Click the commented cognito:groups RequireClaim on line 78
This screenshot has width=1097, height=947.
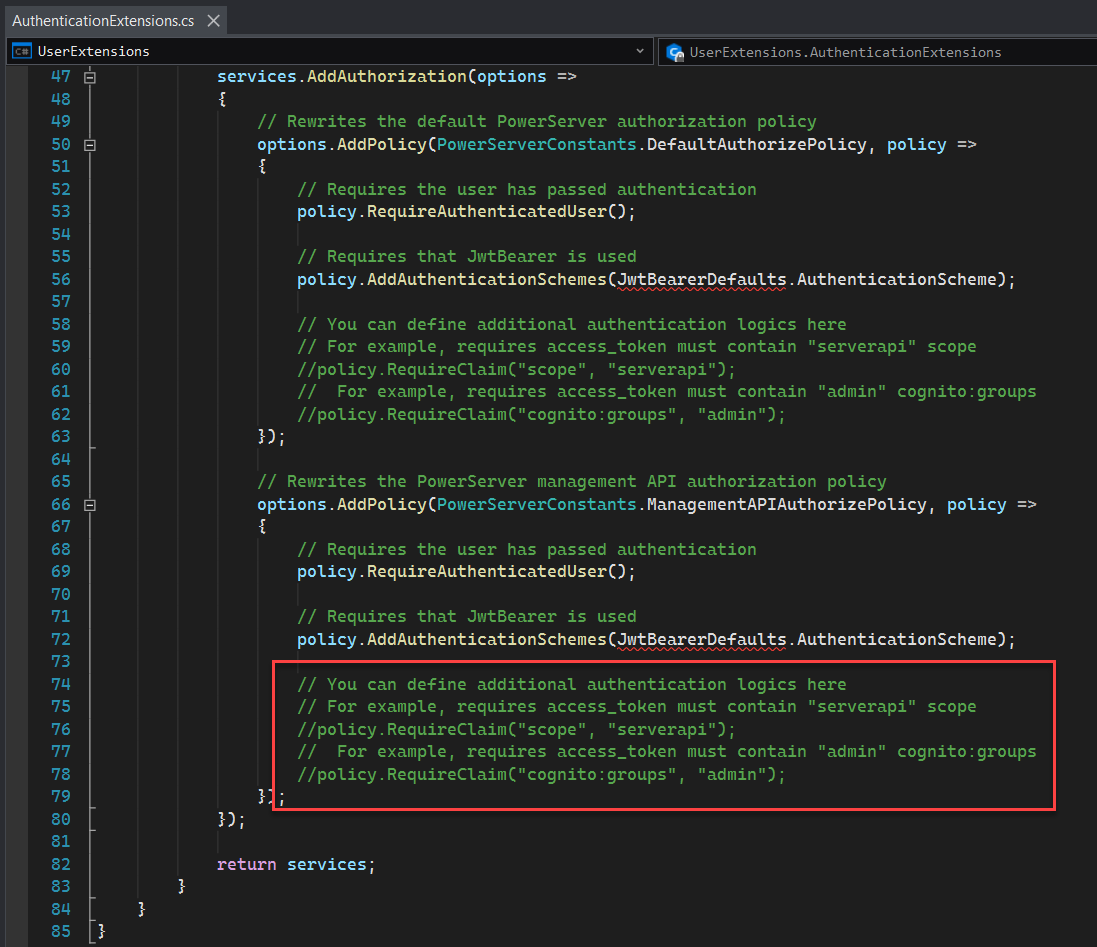(541, 774)
